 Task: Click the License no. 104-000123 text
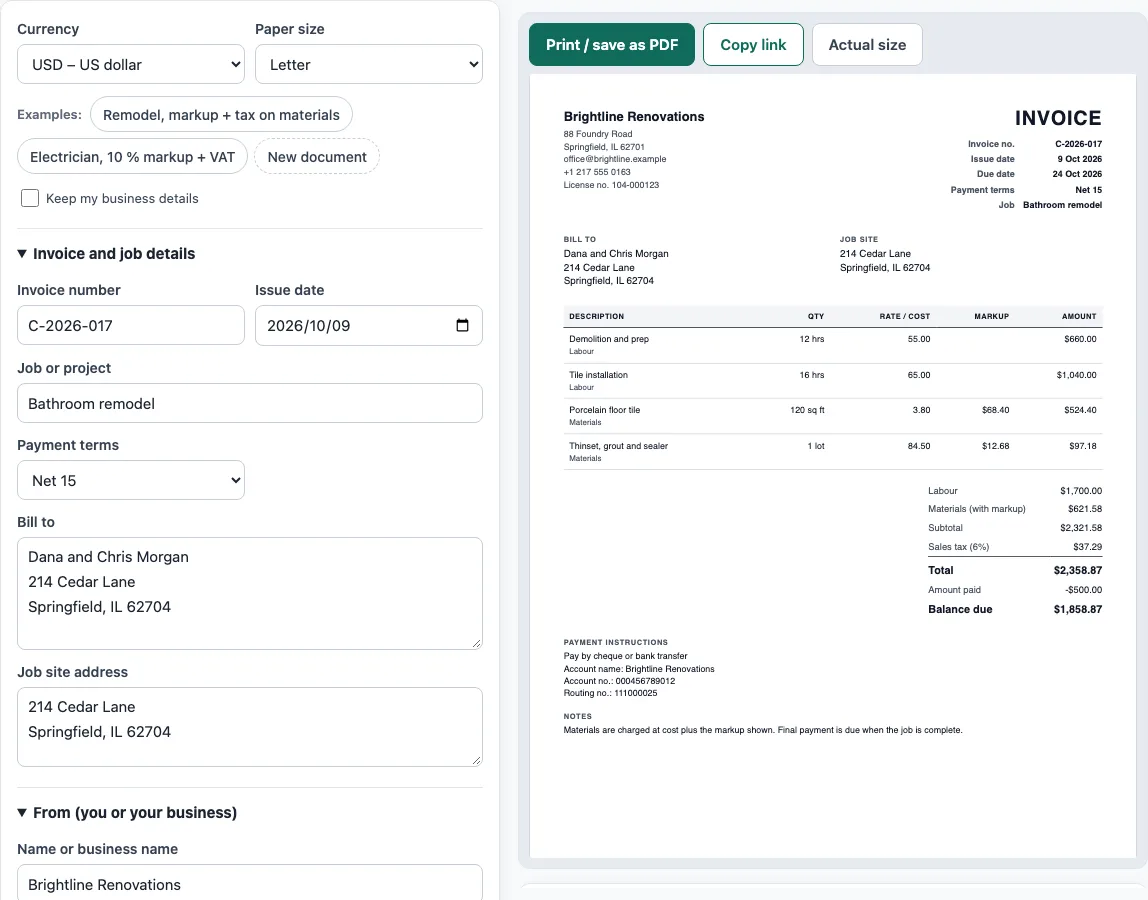click(611, 185)
